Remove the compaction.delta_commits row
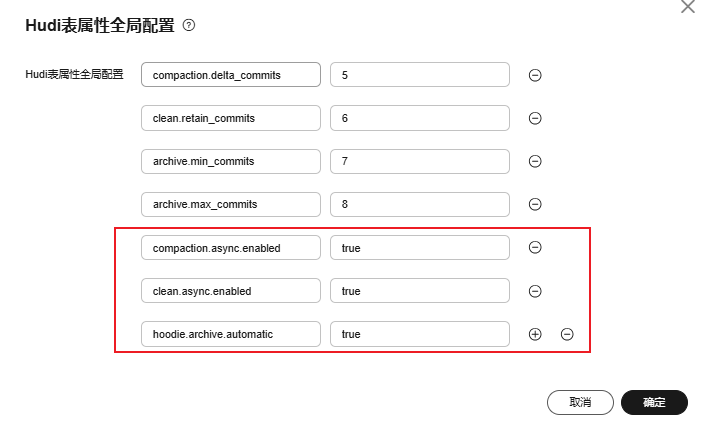This screenshot has width=704, height=427. click(535, 75)
